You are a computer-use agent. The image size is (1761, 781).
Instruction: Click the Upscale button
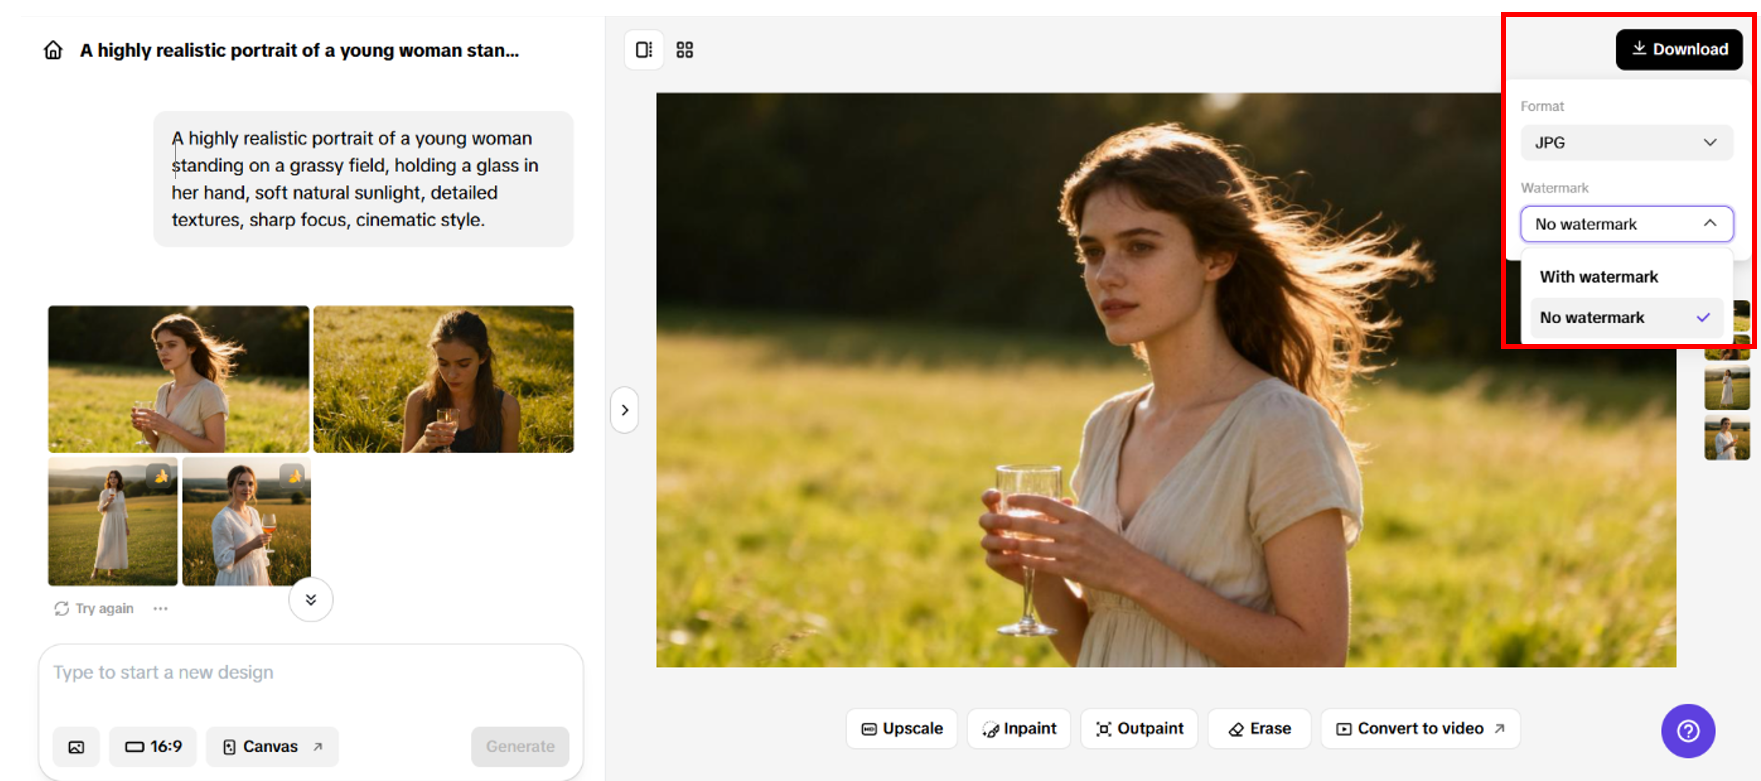902,729
